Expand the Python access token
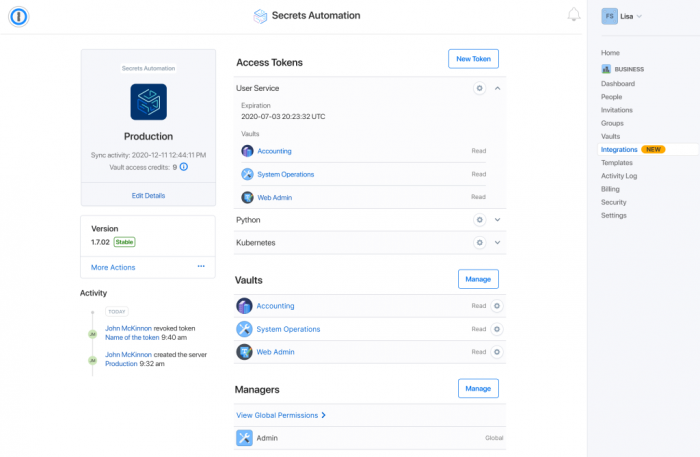 coord(497,219)
